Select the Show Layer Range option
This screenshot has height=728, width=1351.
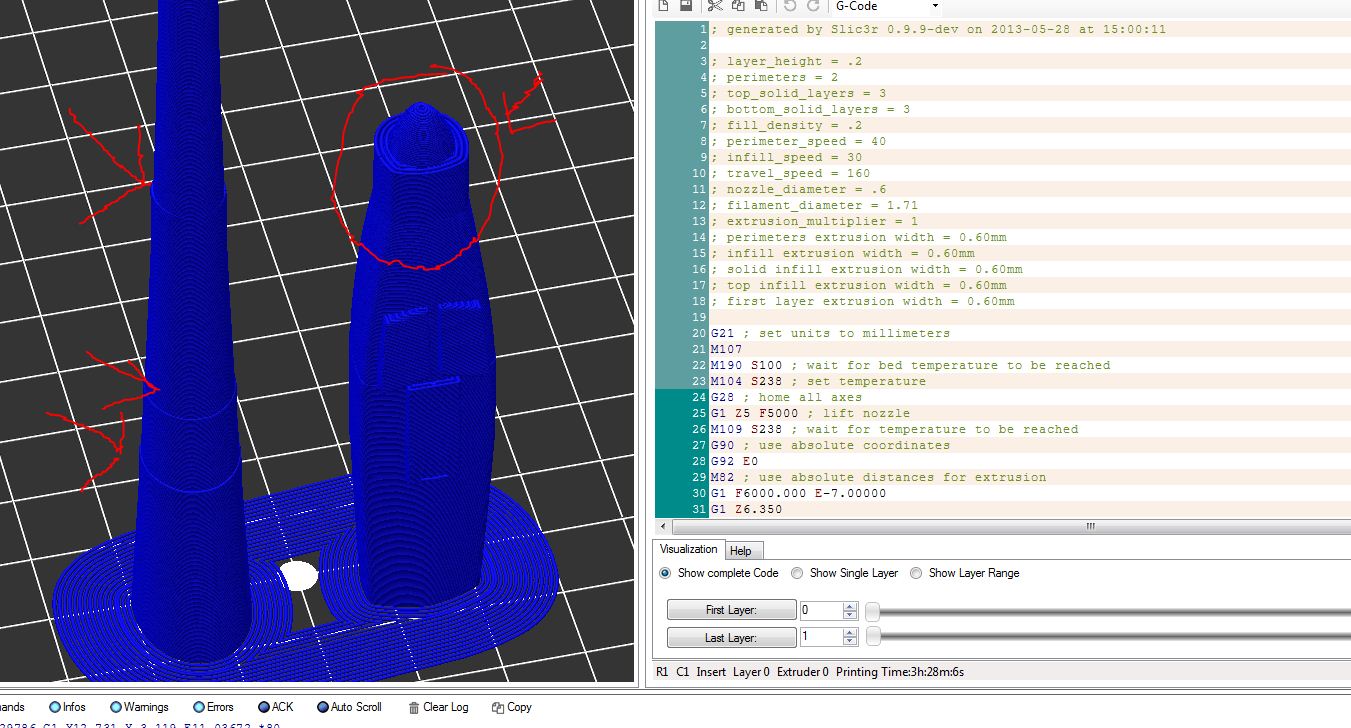[916, 573]
